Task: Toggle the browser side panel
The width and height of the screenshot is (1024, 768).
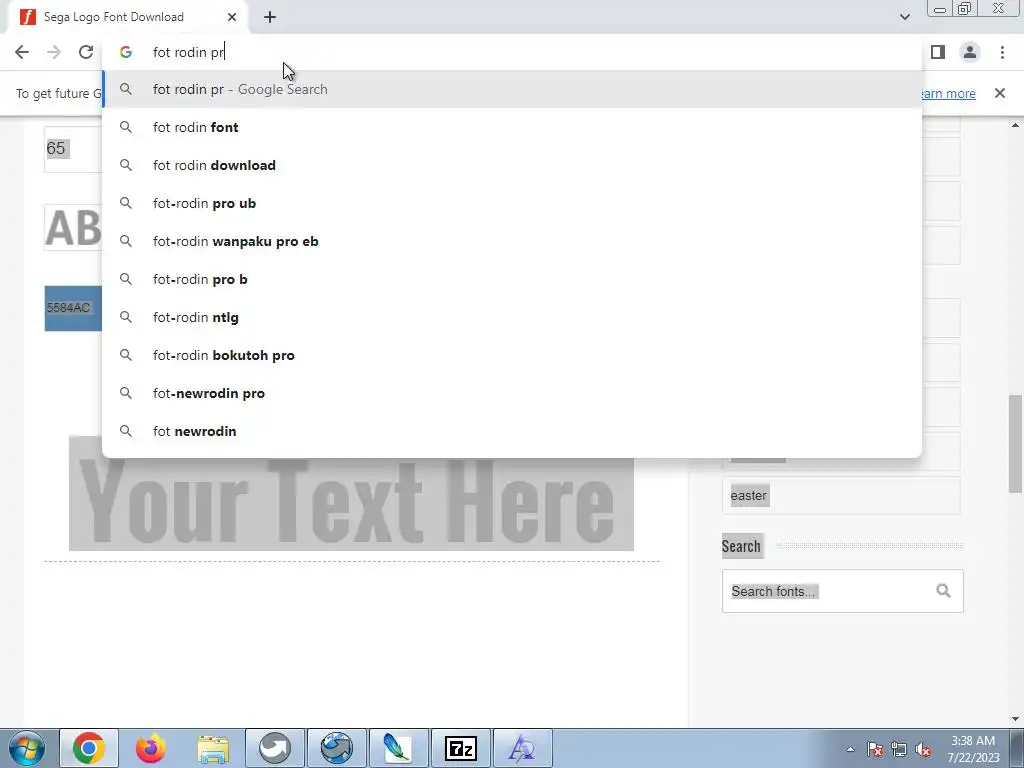Action: tap(938, 52)
